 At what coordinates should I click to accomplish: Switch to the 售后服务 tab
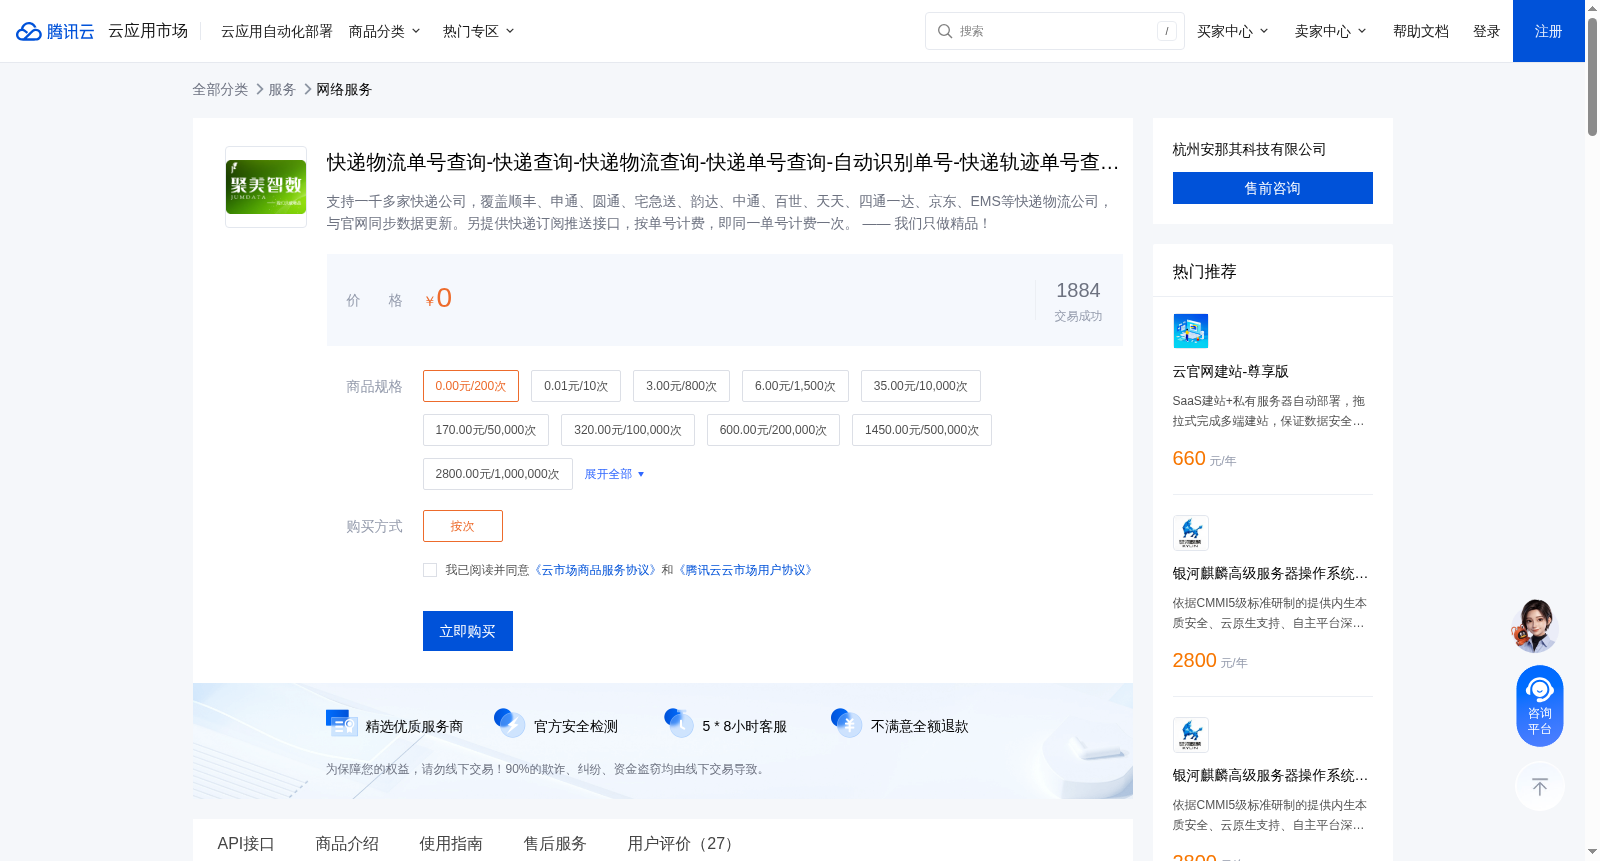pos(555,843)
